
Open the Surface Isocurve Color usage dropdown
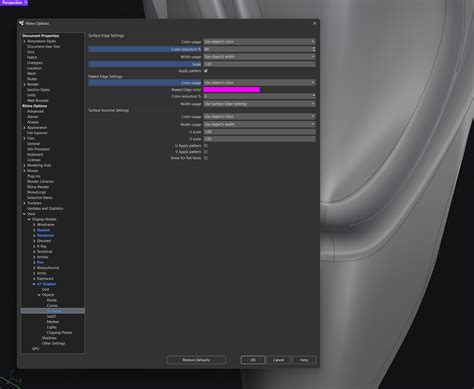[x=259, y=117]
